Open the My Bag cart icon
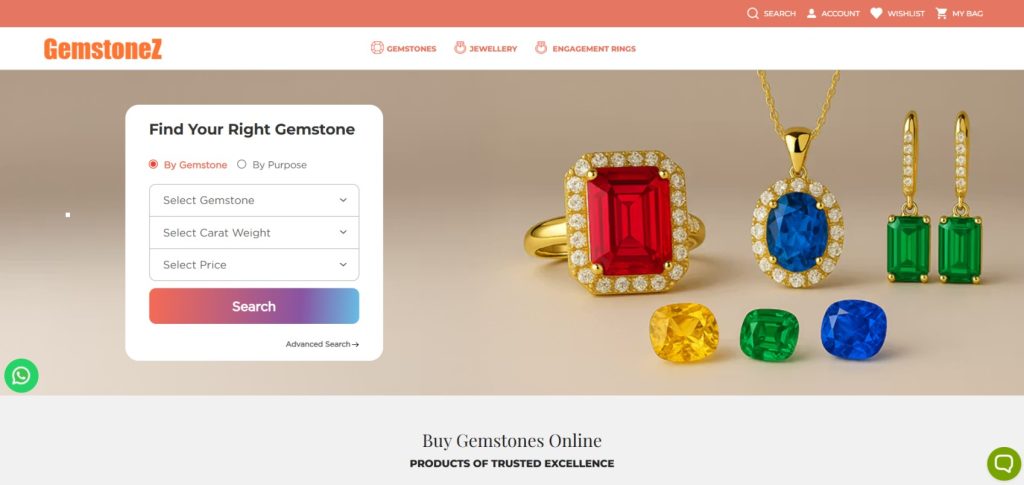This screenshot has width=1024, height=485. click(941, 13)
